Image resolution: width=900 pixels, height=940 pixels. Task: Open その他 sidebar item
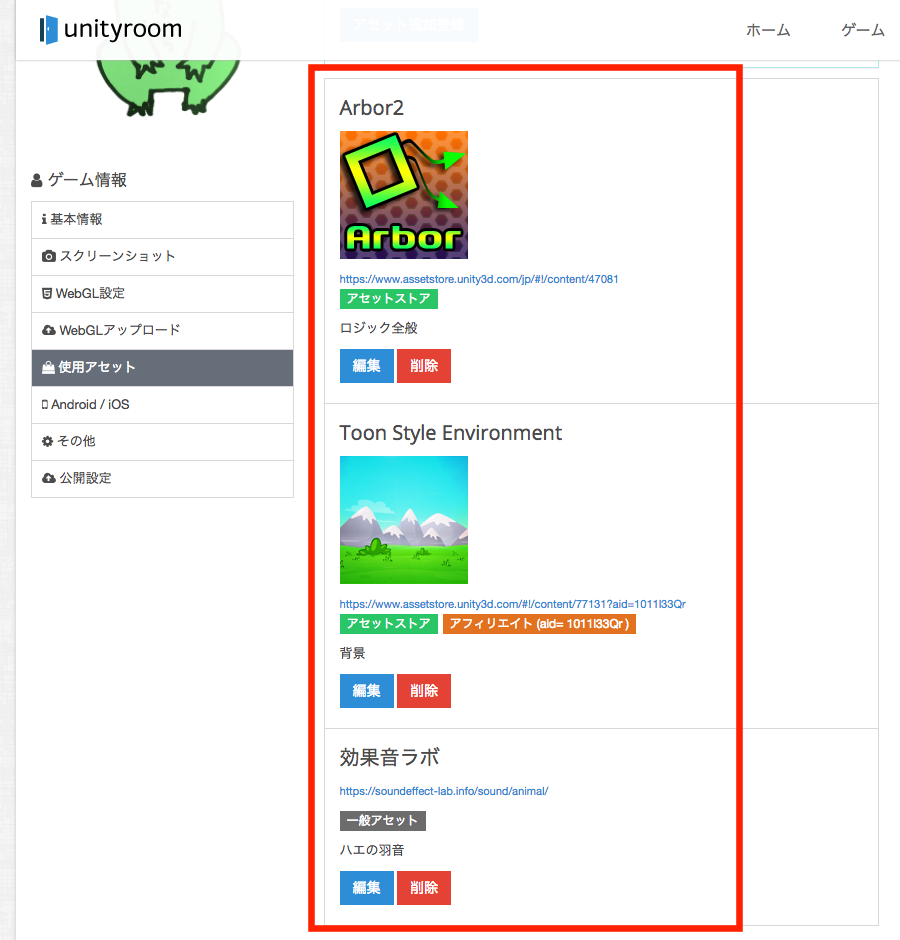pyautogui.click(x=162, y=442)
